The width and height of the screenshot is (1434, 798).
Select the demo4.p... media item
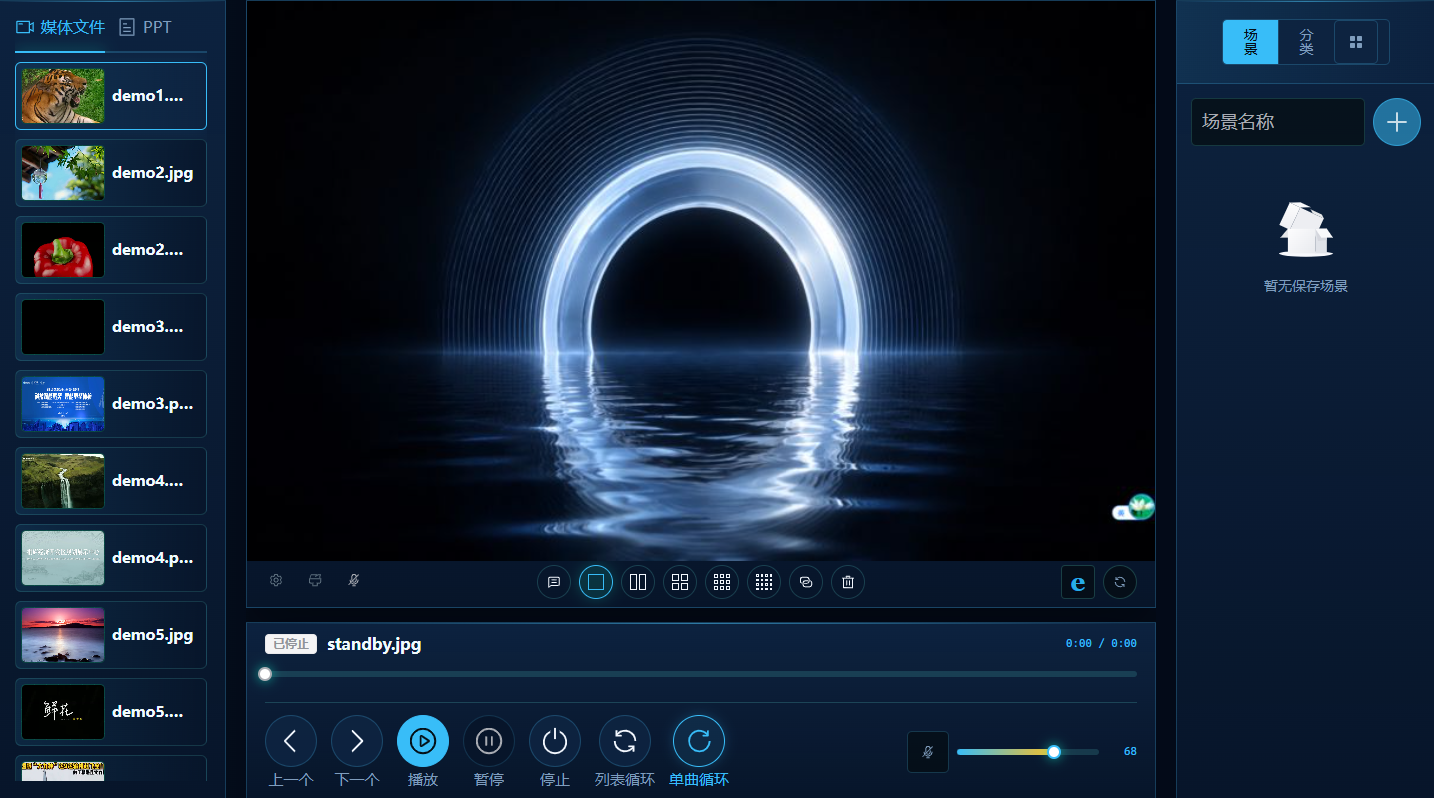111,558
